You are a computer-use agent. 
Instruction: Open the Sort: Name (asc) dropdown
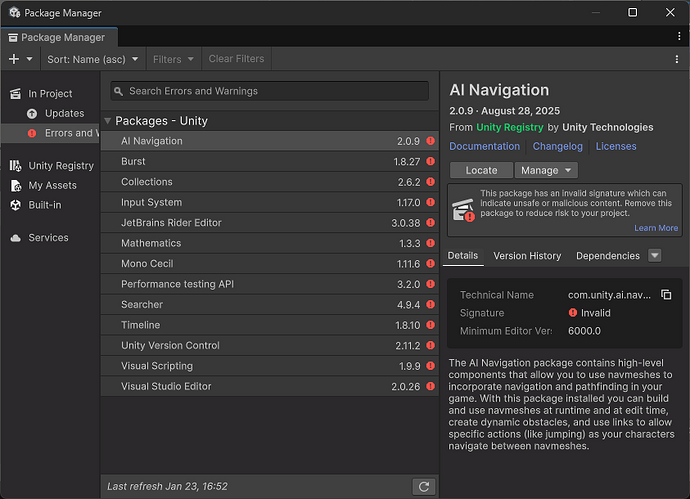(94, 59)
